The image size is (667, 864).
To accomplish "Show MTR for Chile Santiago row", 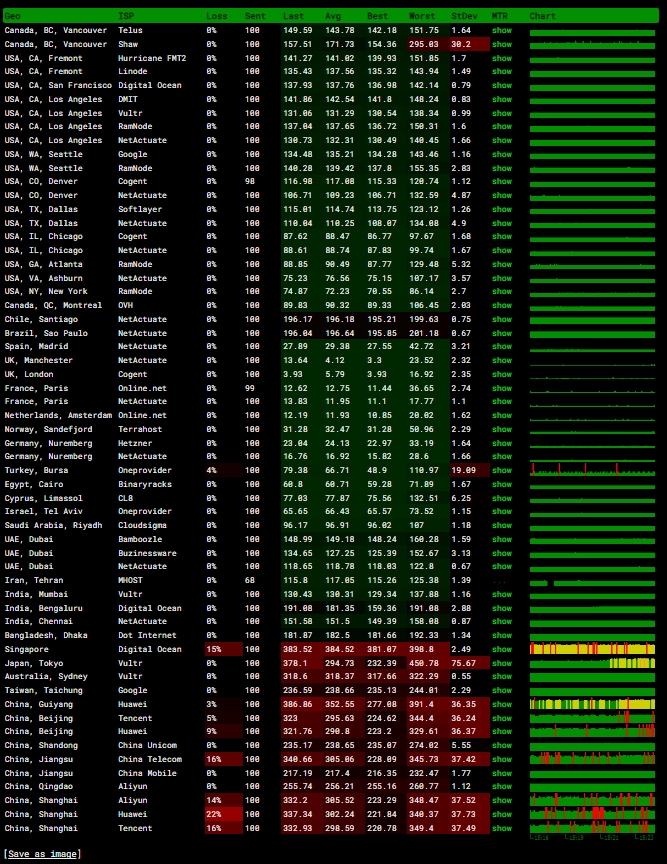I will [502, 319].
